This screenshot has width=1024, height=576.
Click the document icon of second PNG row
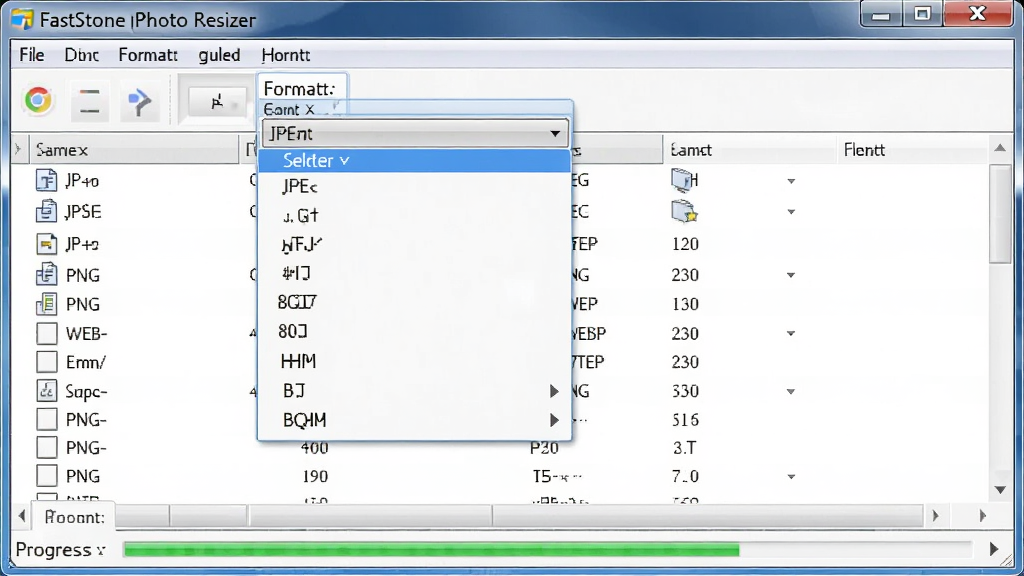pyautogui.click(x=46, y=304)
